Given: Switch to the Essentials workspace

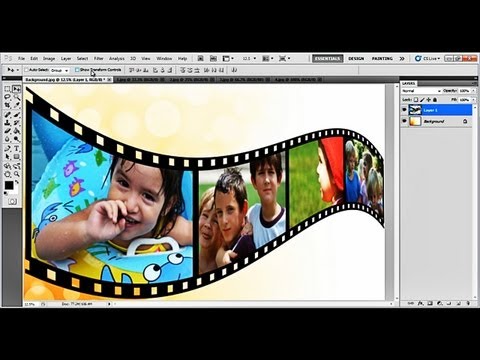Looking at the screenshot, I should [328, 58].
